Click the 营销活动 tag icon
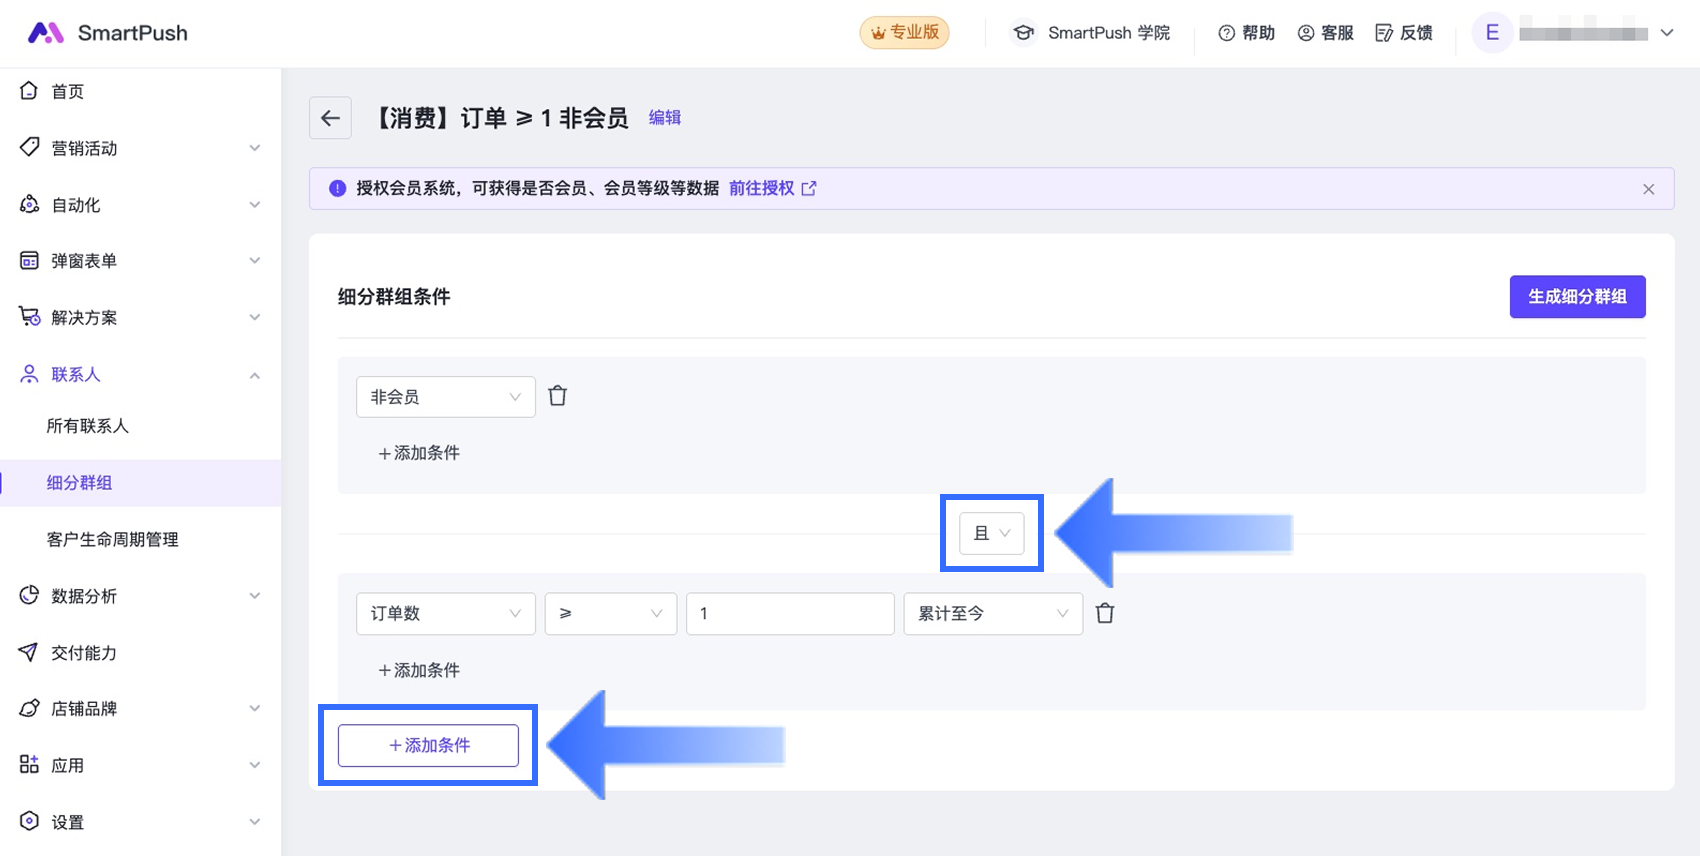The width and height of the screenshot is (1700, 856). [x=29, y=147]
